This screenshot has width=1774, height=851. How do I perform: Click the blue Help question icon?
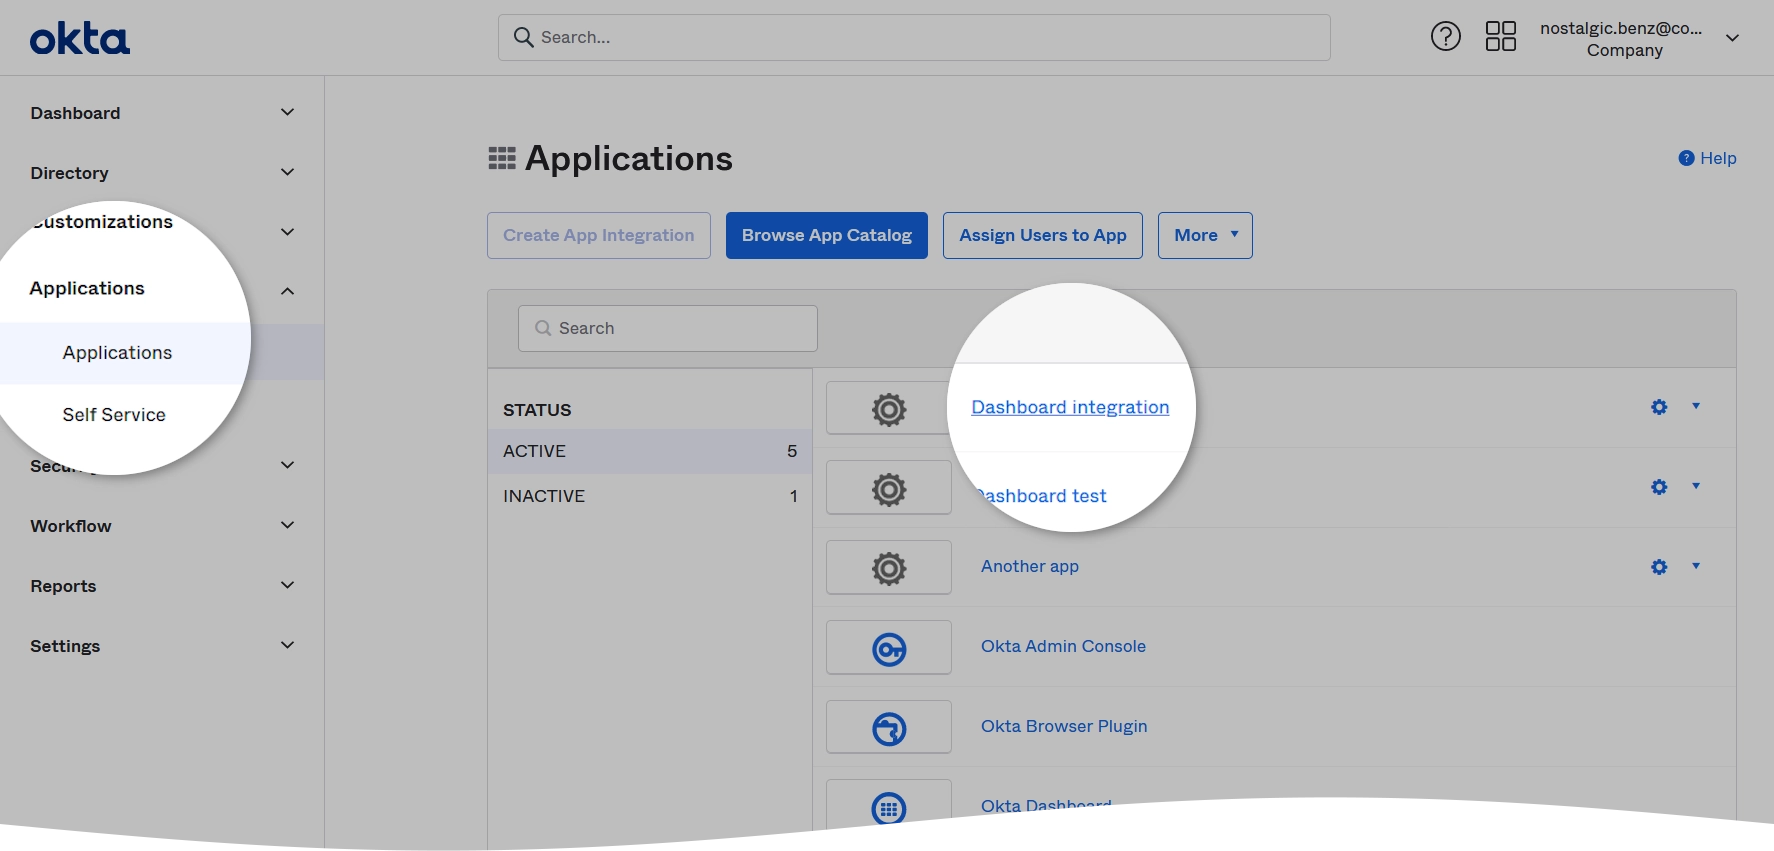1686,158
